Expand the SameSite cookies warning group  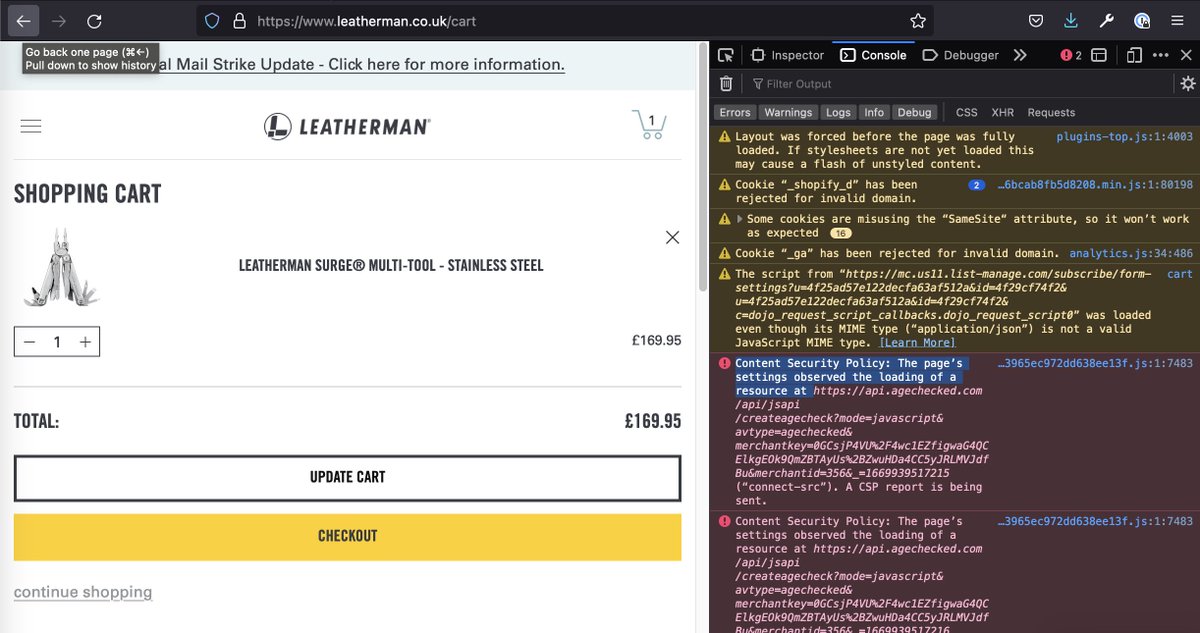pyautogui.click(x=740, y=219)
